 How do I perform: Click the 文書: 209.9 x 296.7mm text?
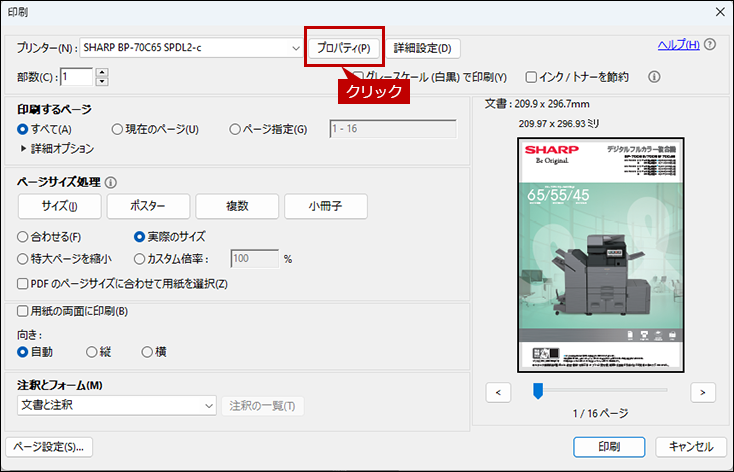(x=537, y=104)
